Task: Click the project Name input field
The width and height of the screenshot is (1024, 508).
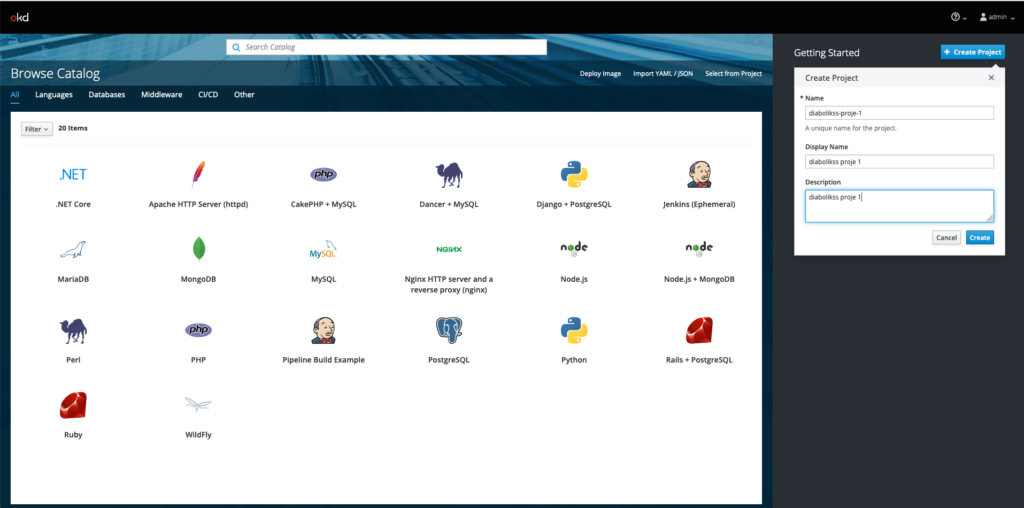Action: 899,113
